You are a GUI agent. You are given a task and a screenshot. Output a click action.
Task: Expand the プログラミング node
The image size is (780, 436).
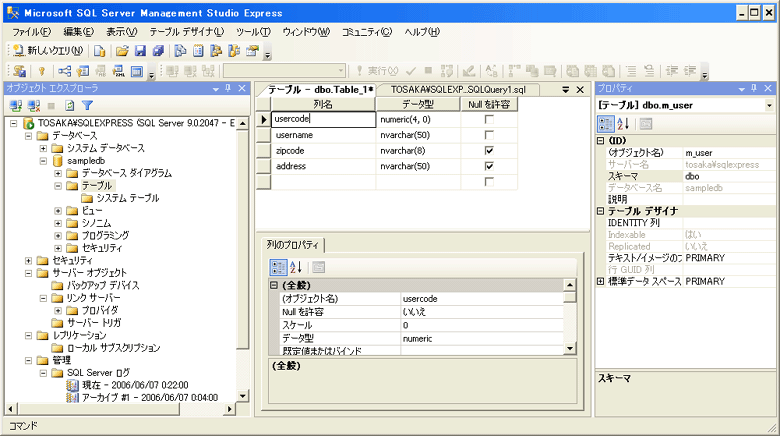coord(58,235)
